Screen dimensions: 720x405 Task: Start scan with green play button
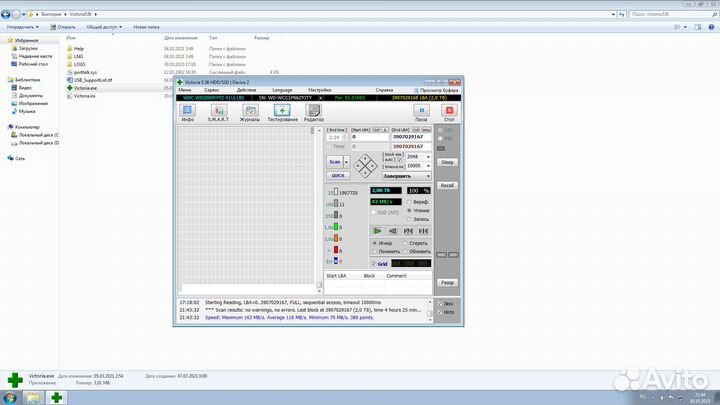pos(377,231)
